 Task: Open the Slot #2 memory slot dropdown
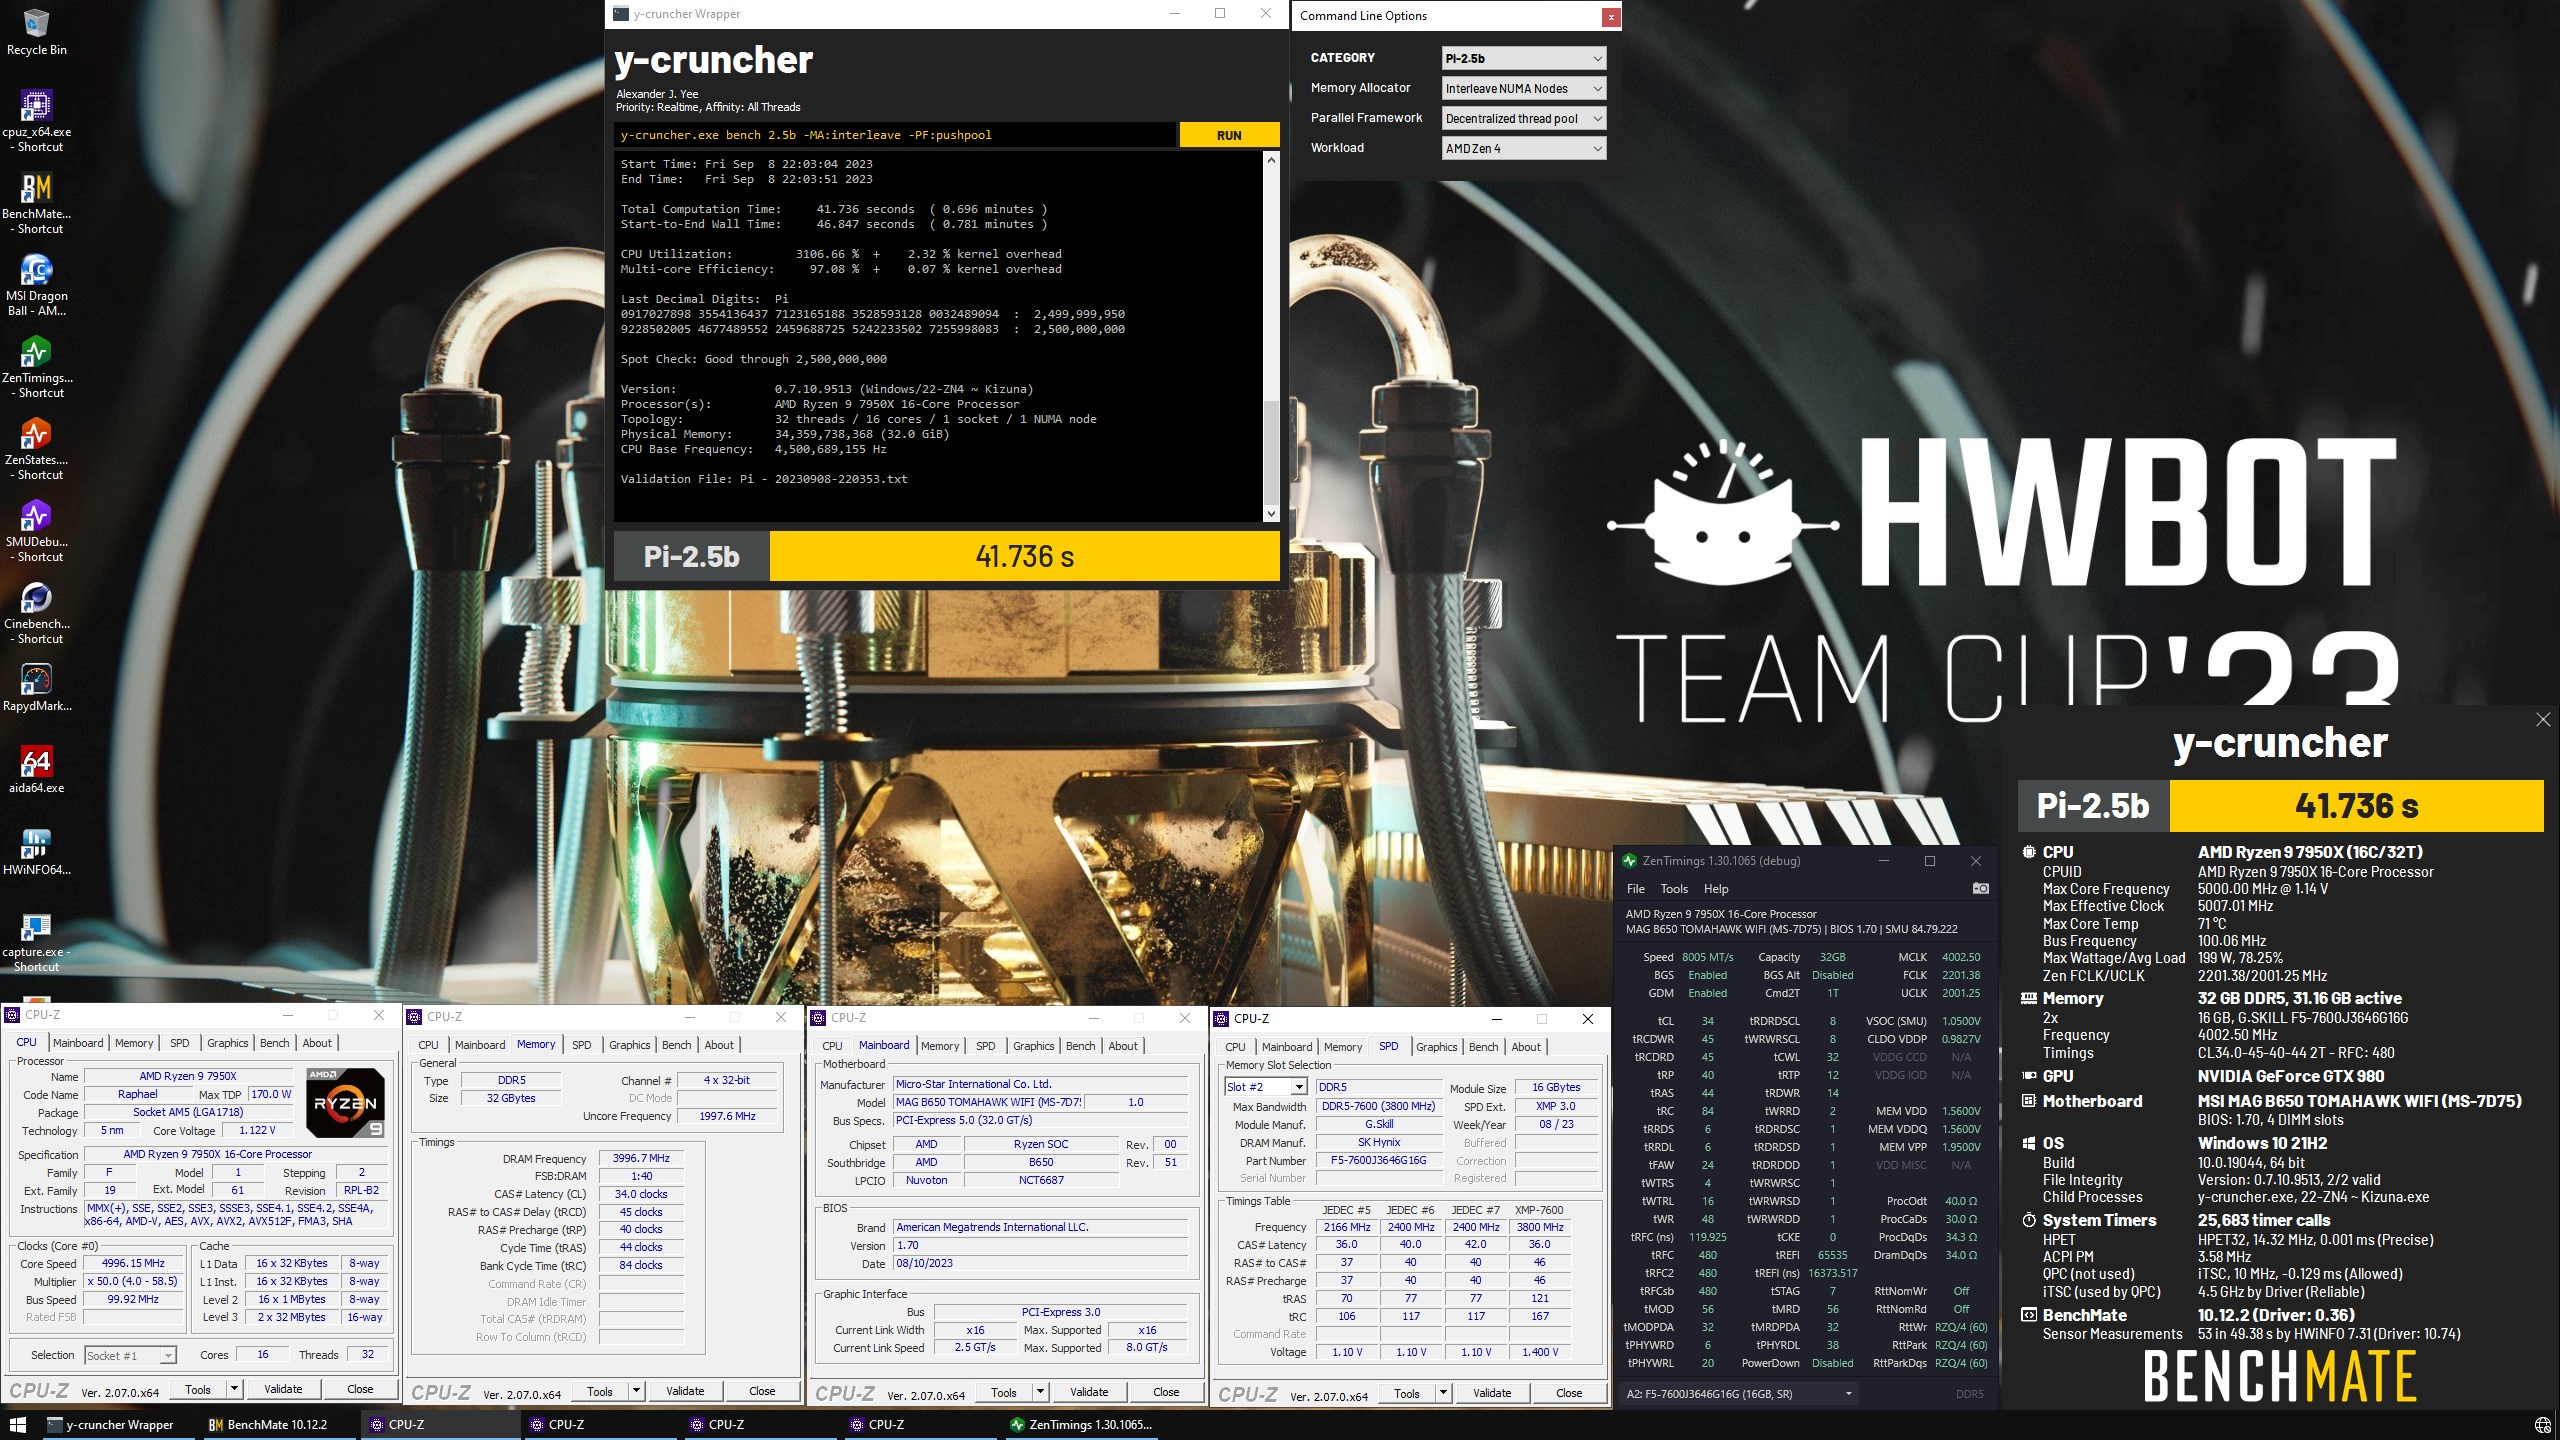1266,1087
